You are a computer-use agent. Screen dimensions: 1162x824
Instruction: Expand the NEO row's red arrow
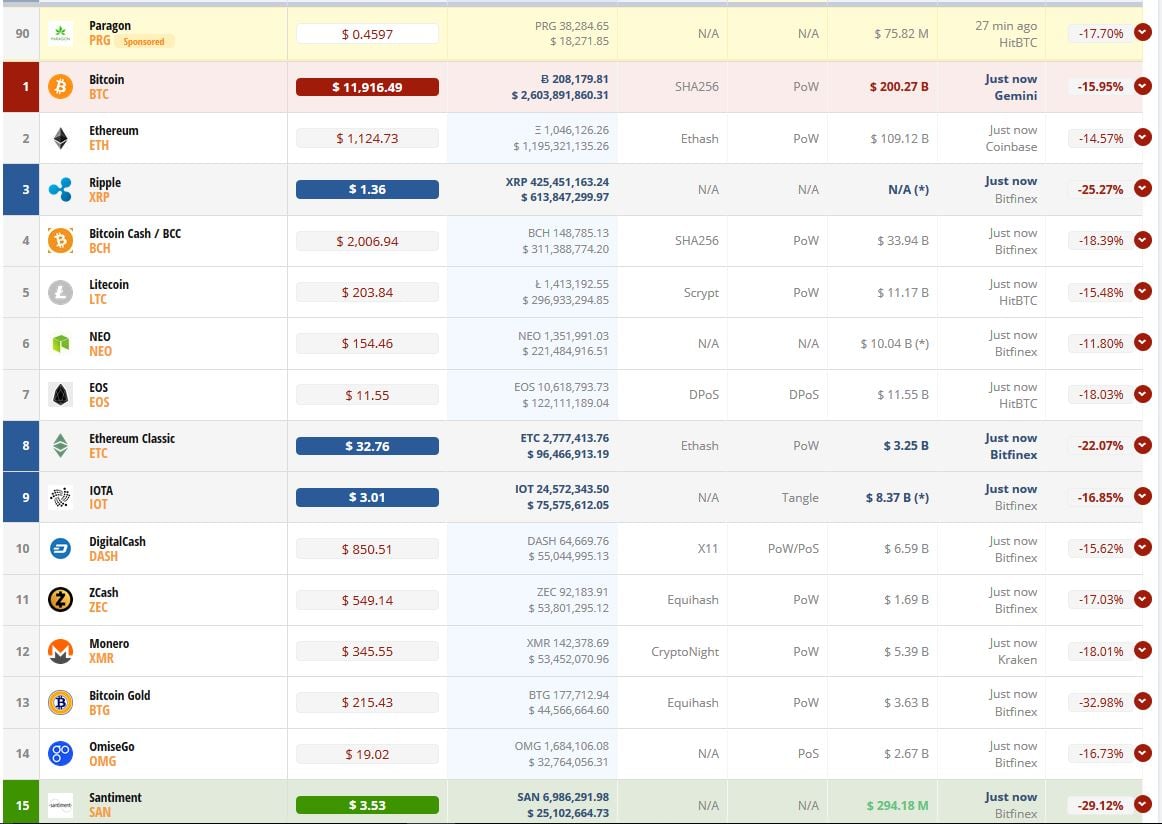[x=1143, y=342]
